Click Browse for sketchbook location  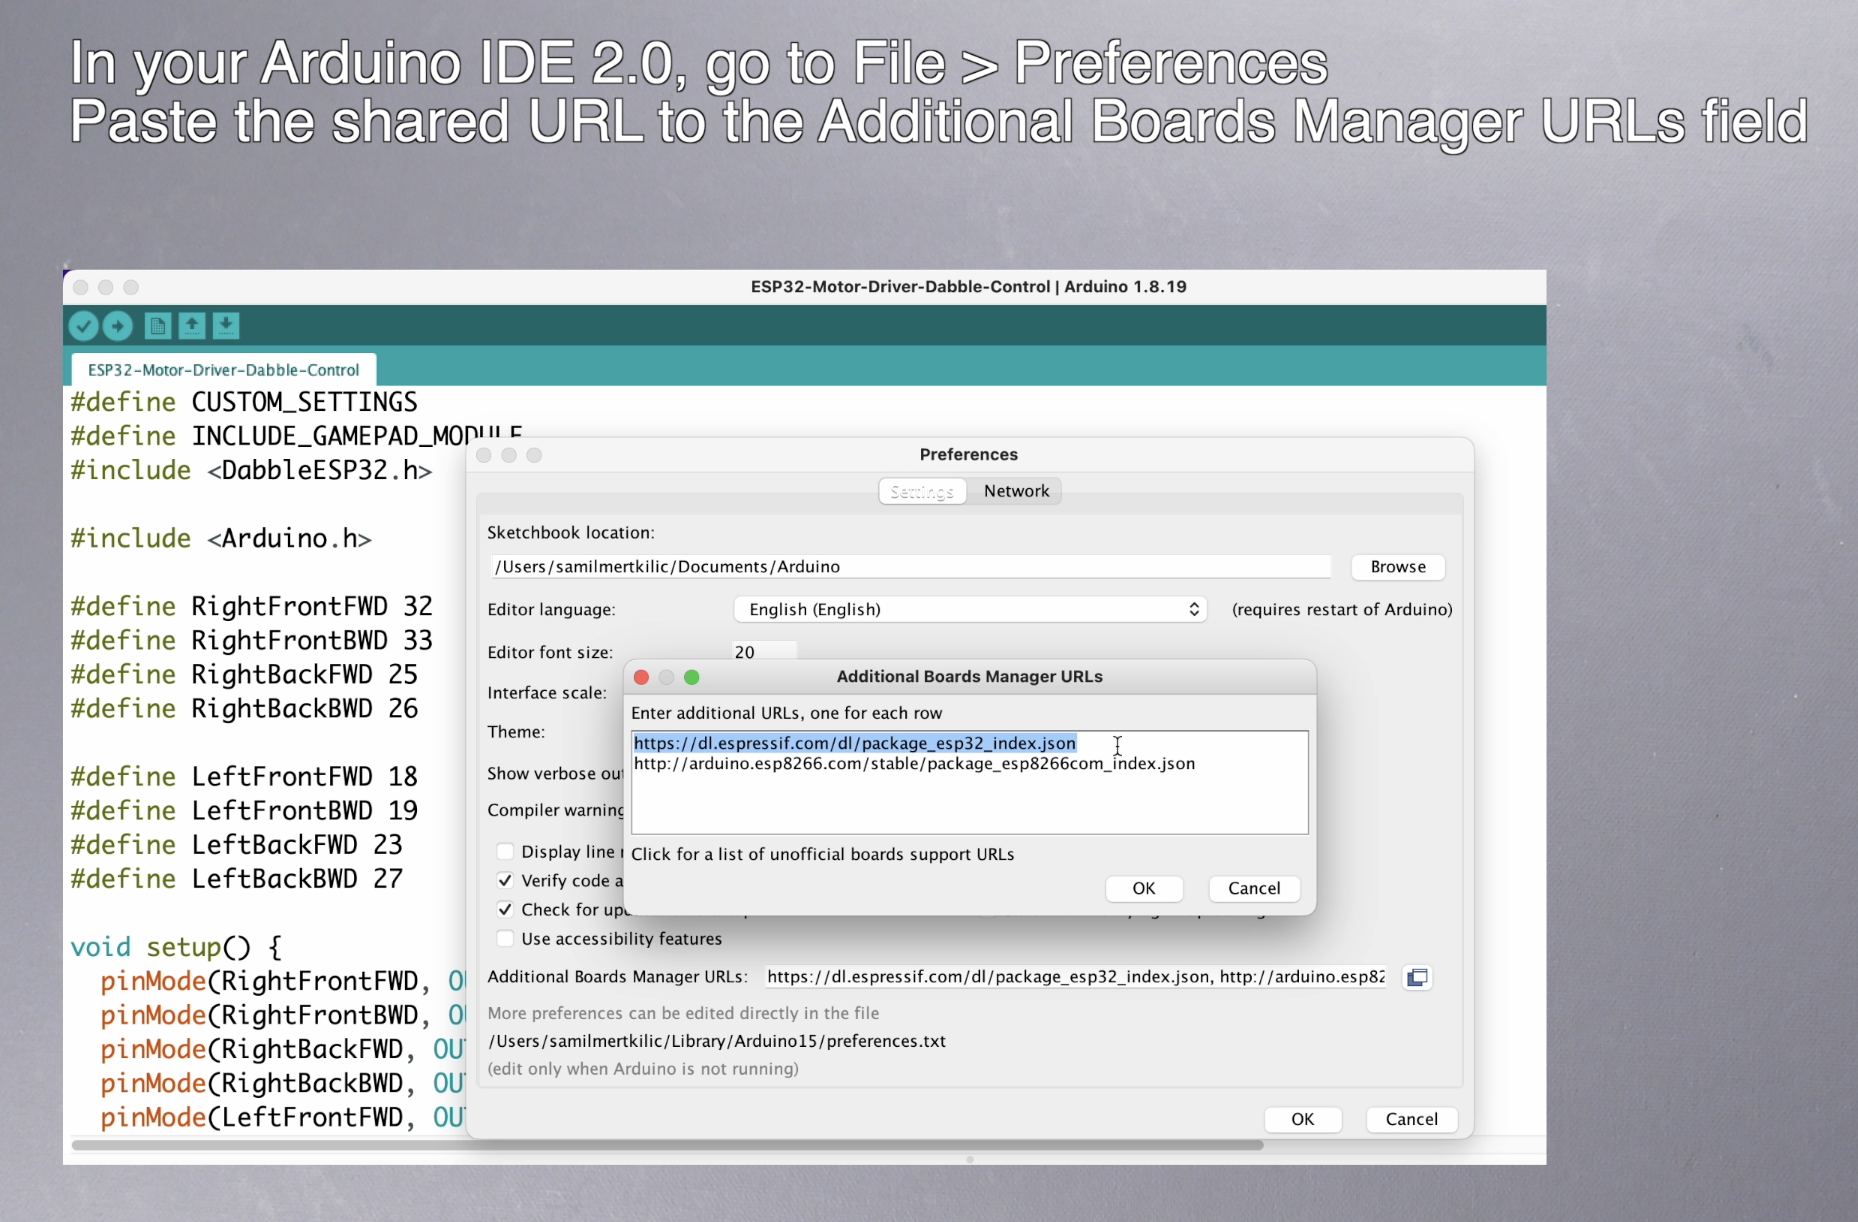(1398, 567)
